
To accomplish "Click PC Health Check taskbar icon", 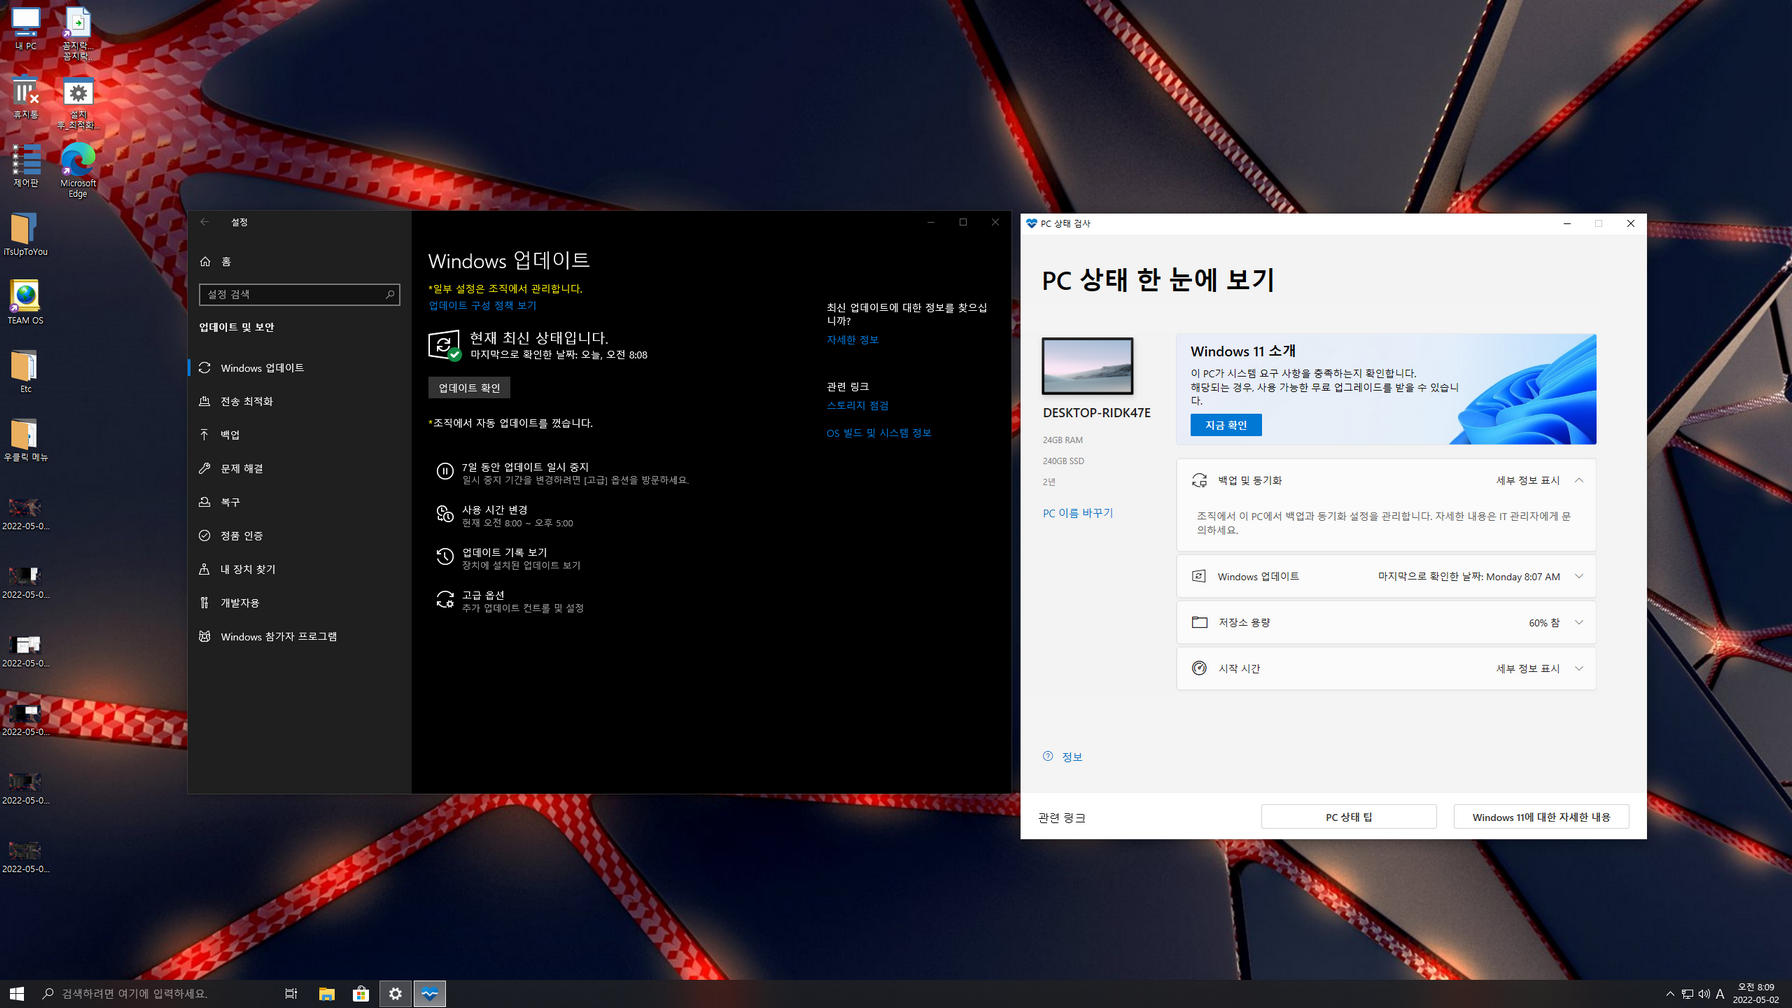I will coord(430,994).
